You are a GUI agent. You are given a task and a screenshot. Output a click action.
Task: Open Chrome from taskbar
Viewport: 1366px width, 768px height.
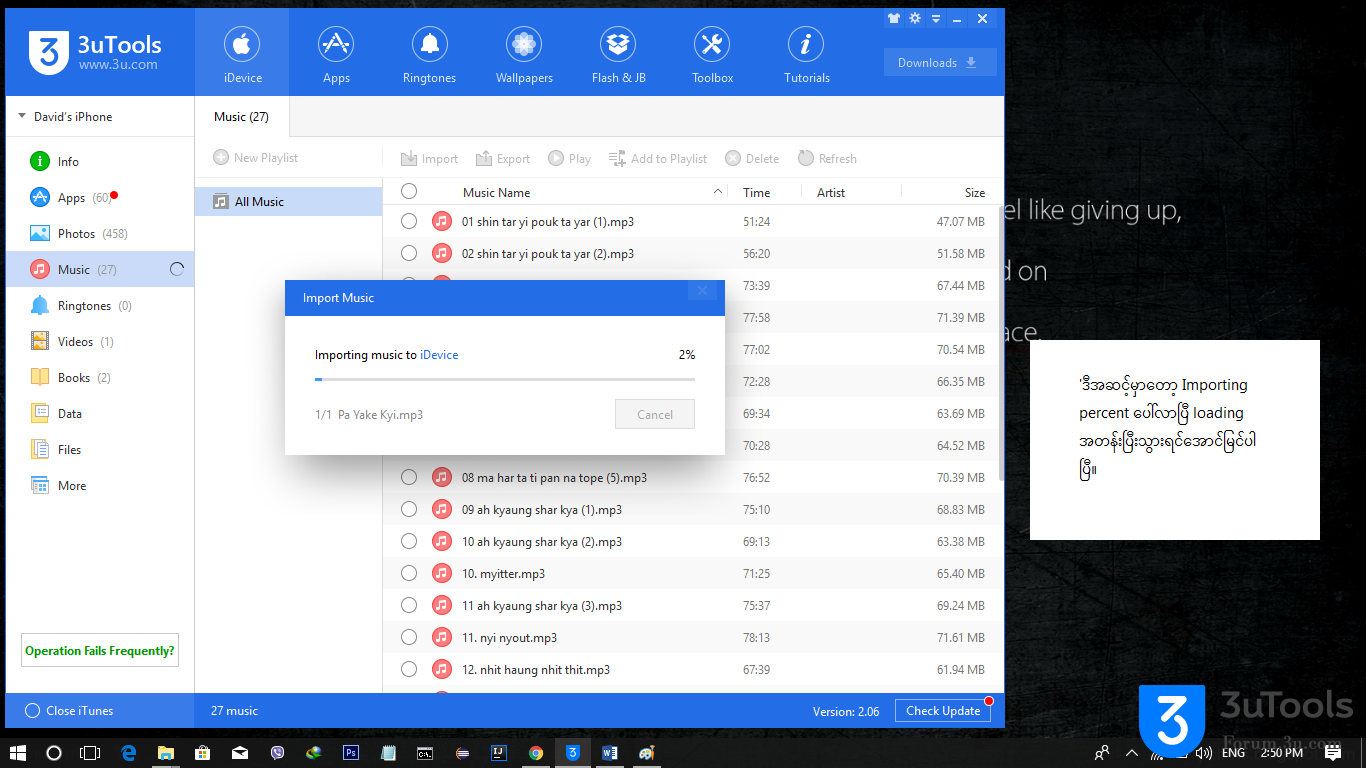pos(536,752)
